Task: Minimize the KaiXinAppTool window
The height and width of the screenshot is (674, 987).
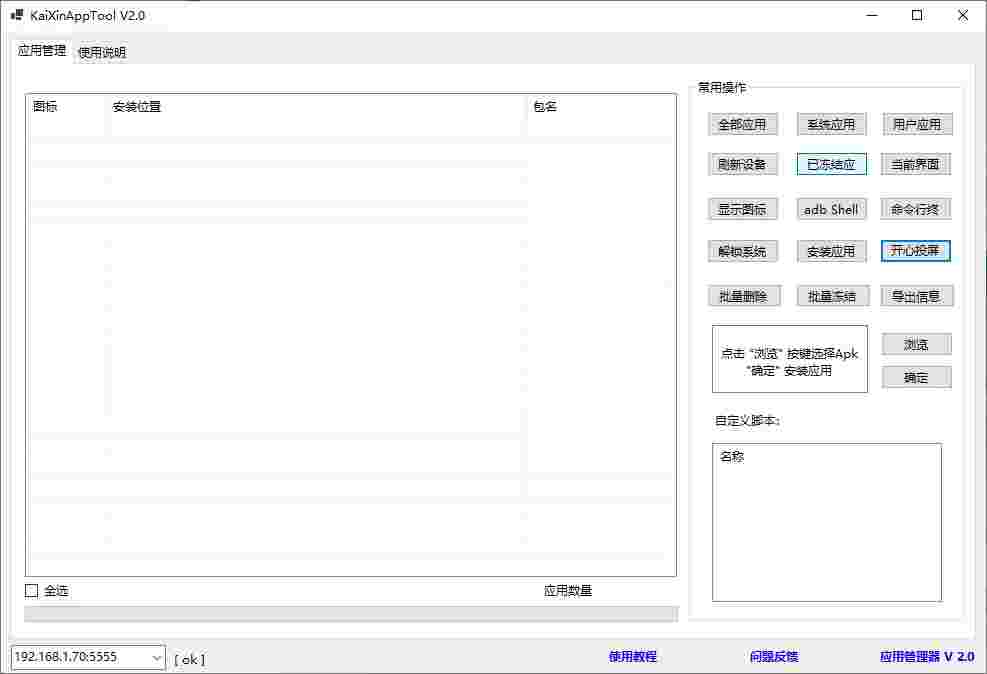Action: [872, 16]
